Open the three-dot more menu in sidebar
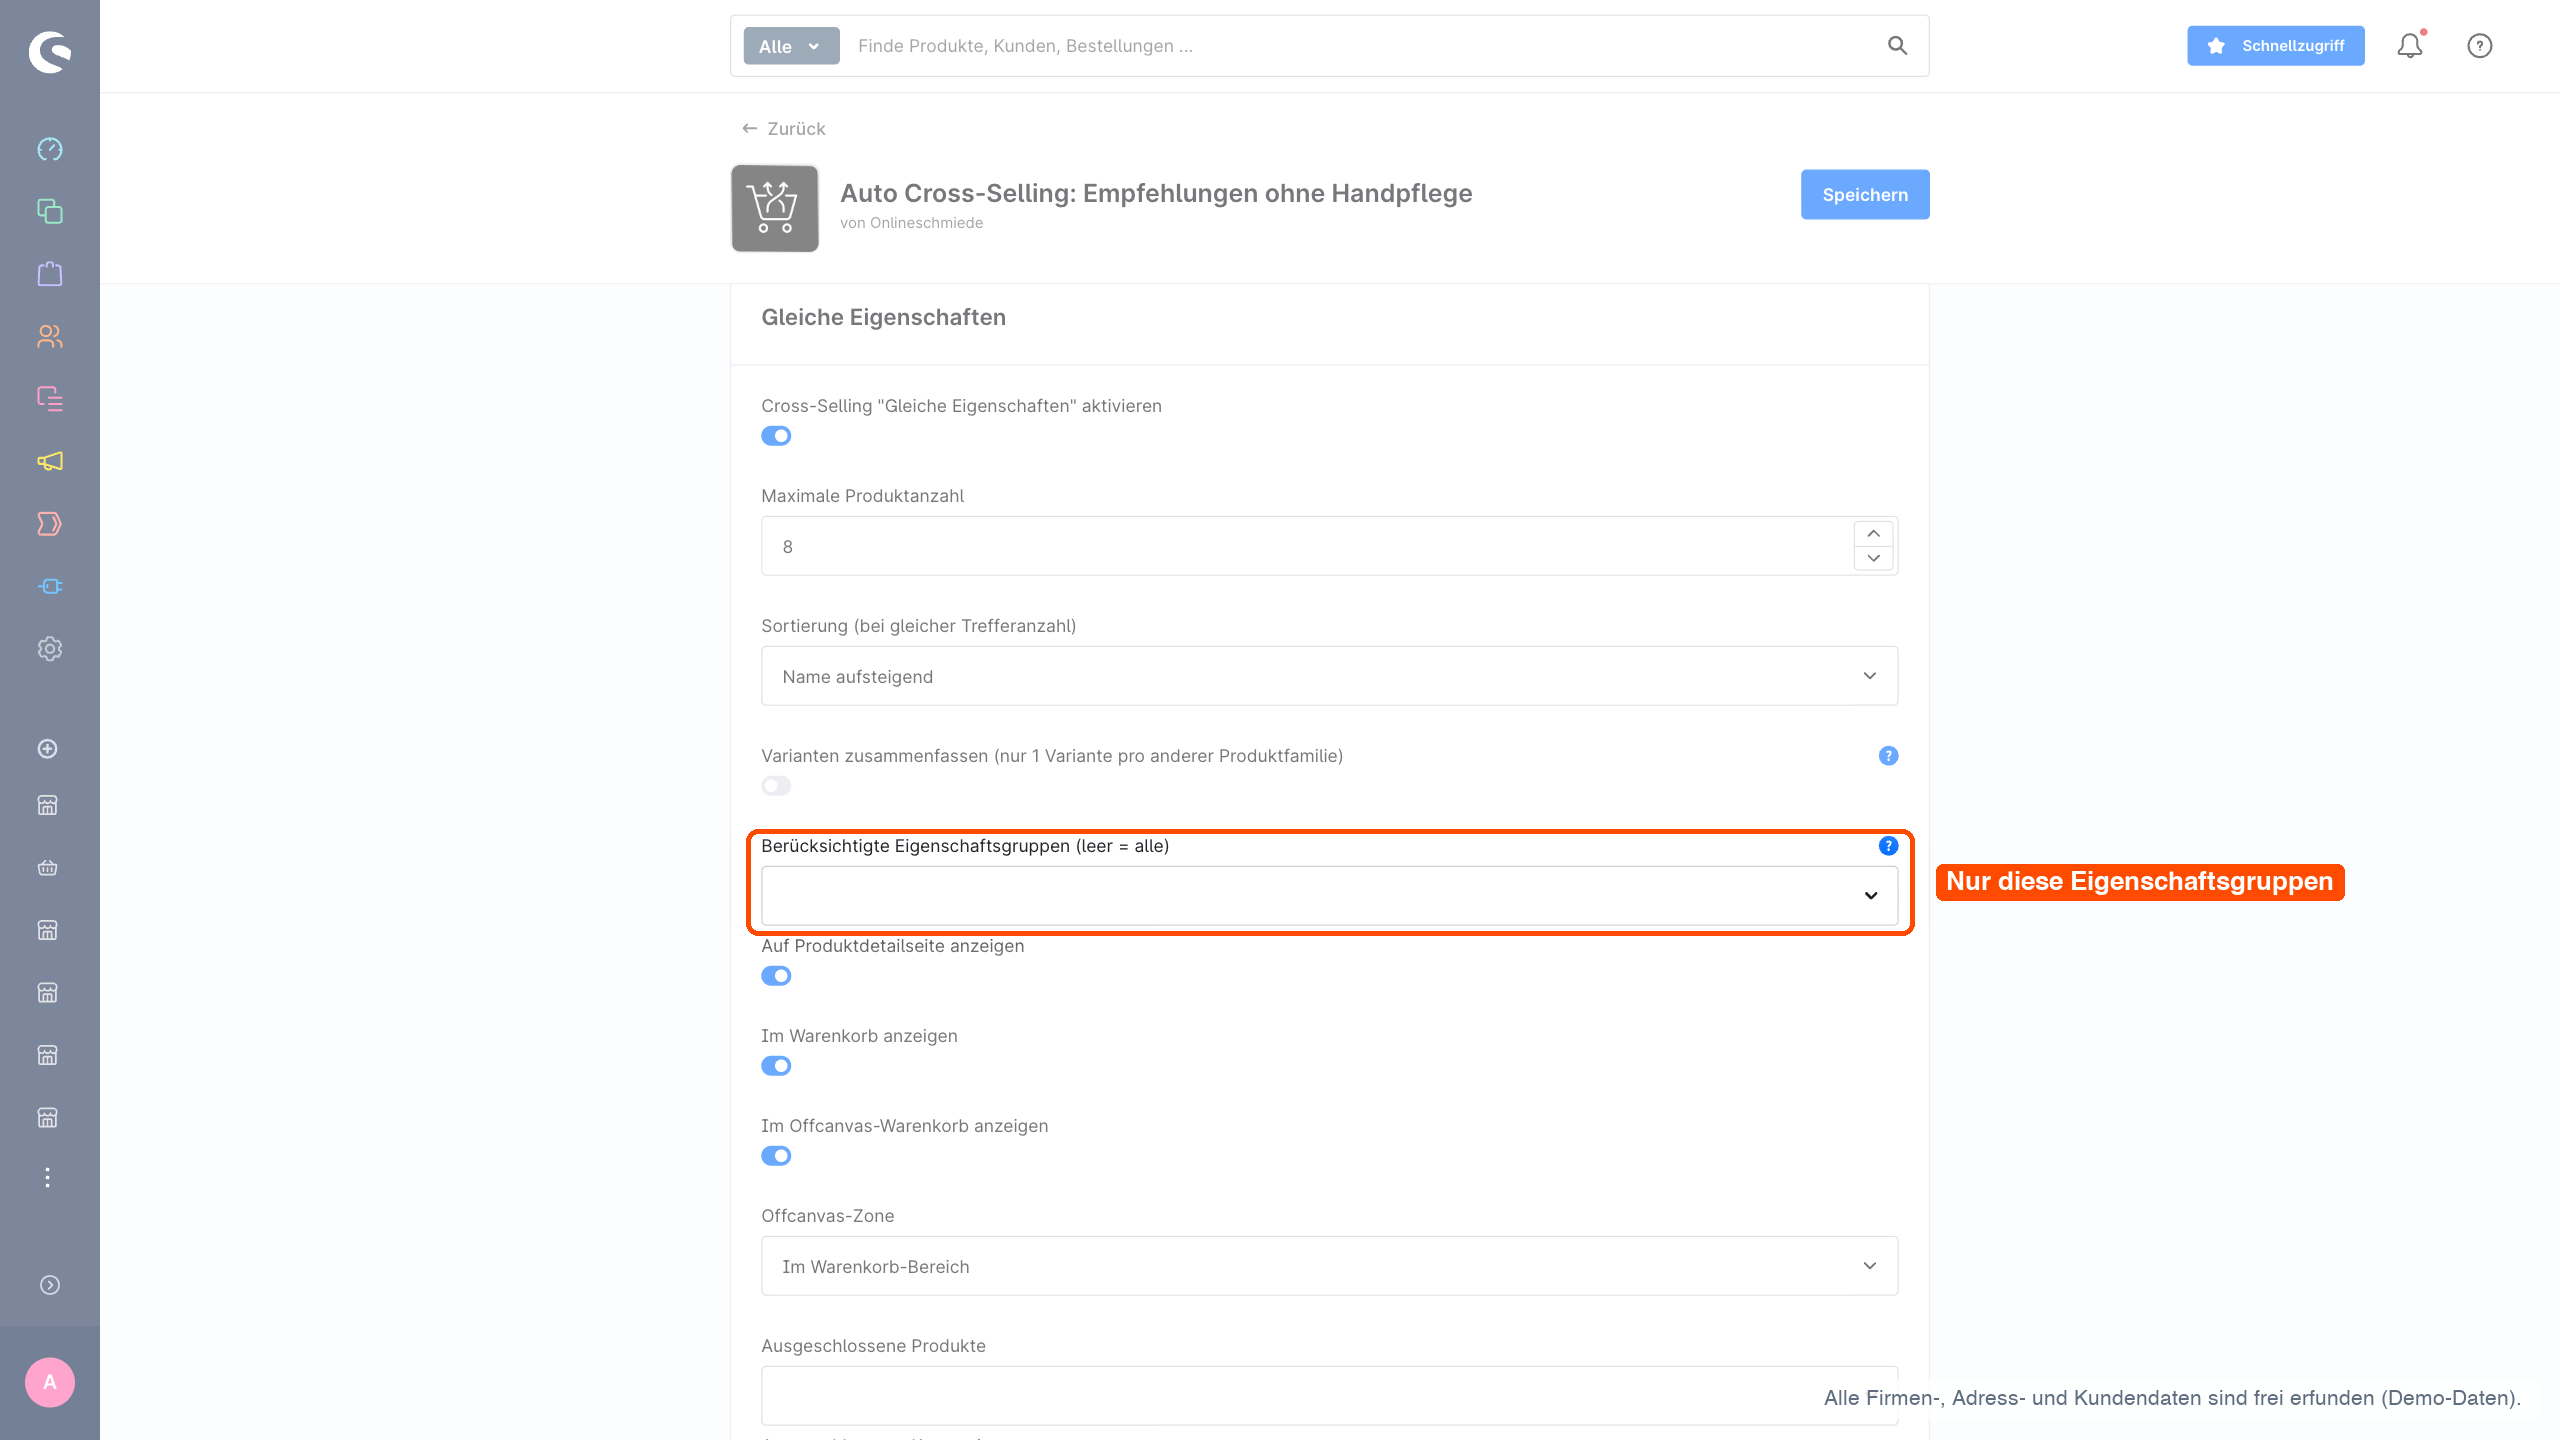Image resolution: width=2560 pixels, height=1440 pixels. 47,1177
